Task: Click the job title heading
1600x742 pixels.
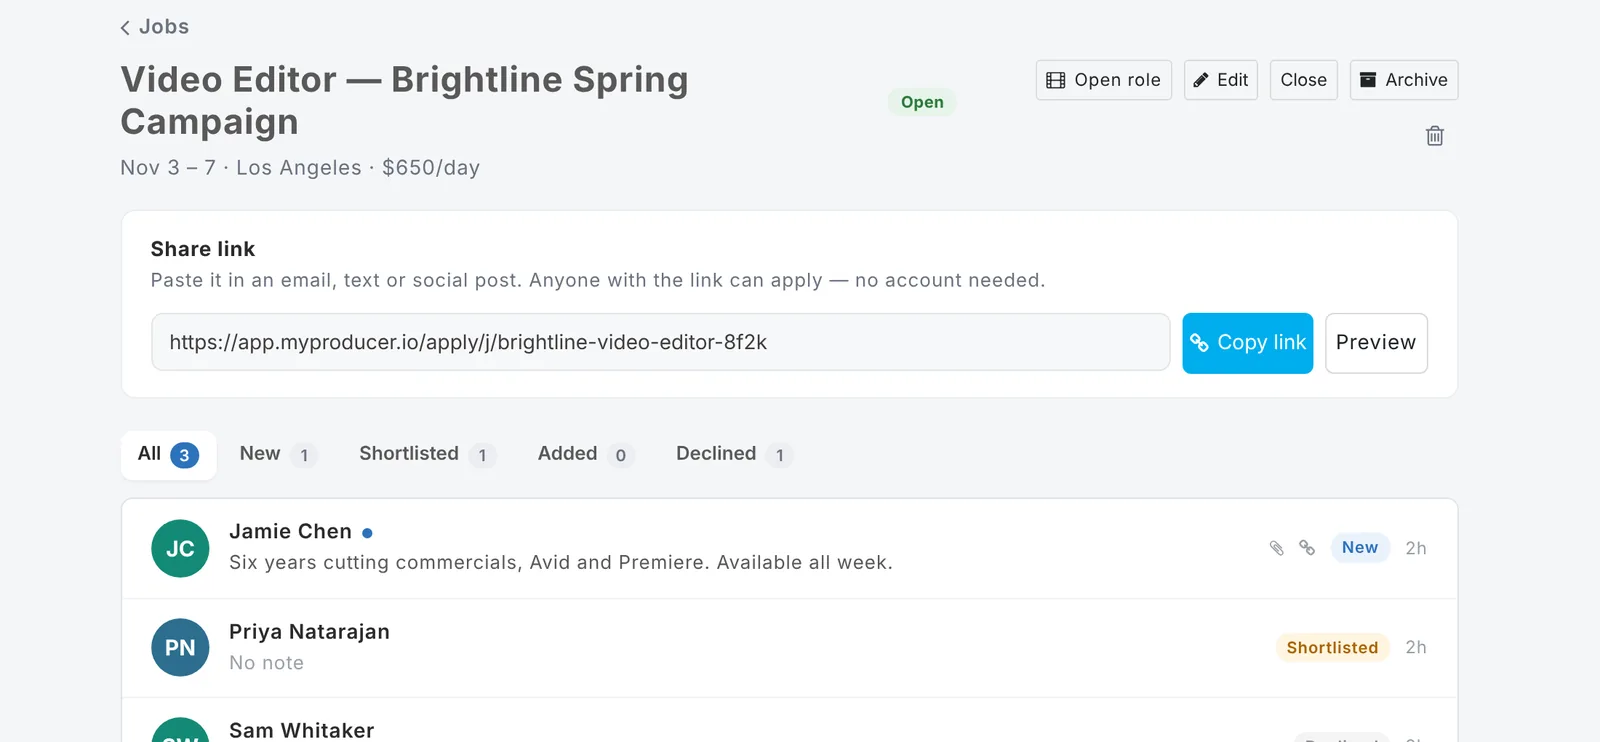Action: (404, 100)
